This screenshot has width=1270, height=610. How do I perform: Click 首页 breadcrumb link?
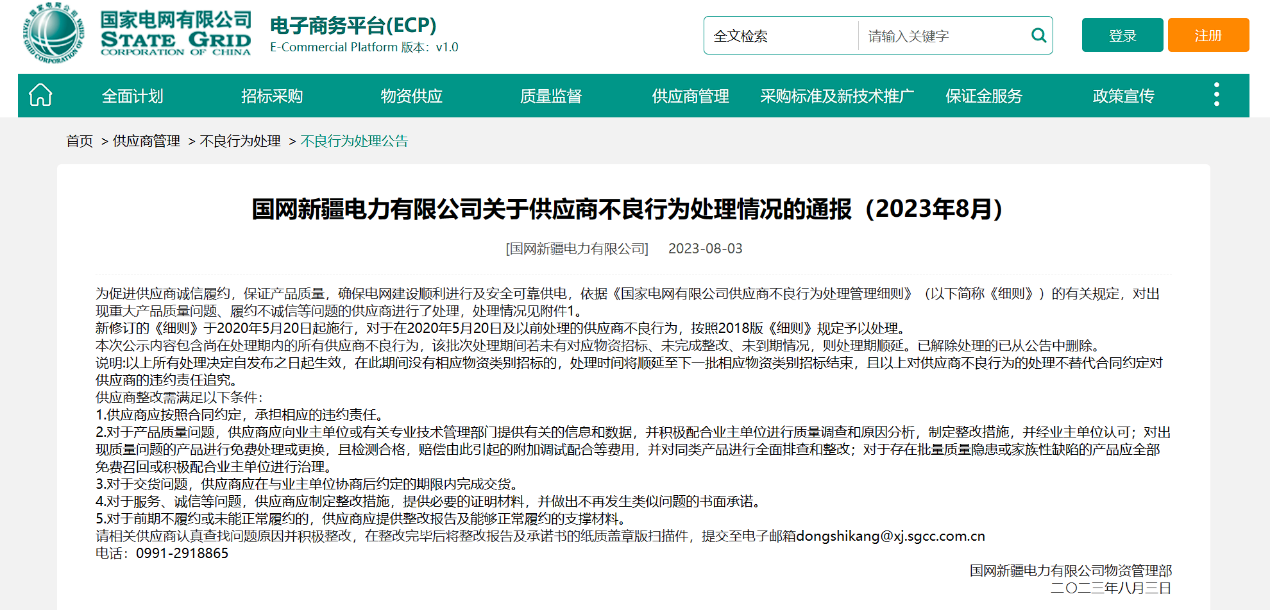tap(80, 141)
